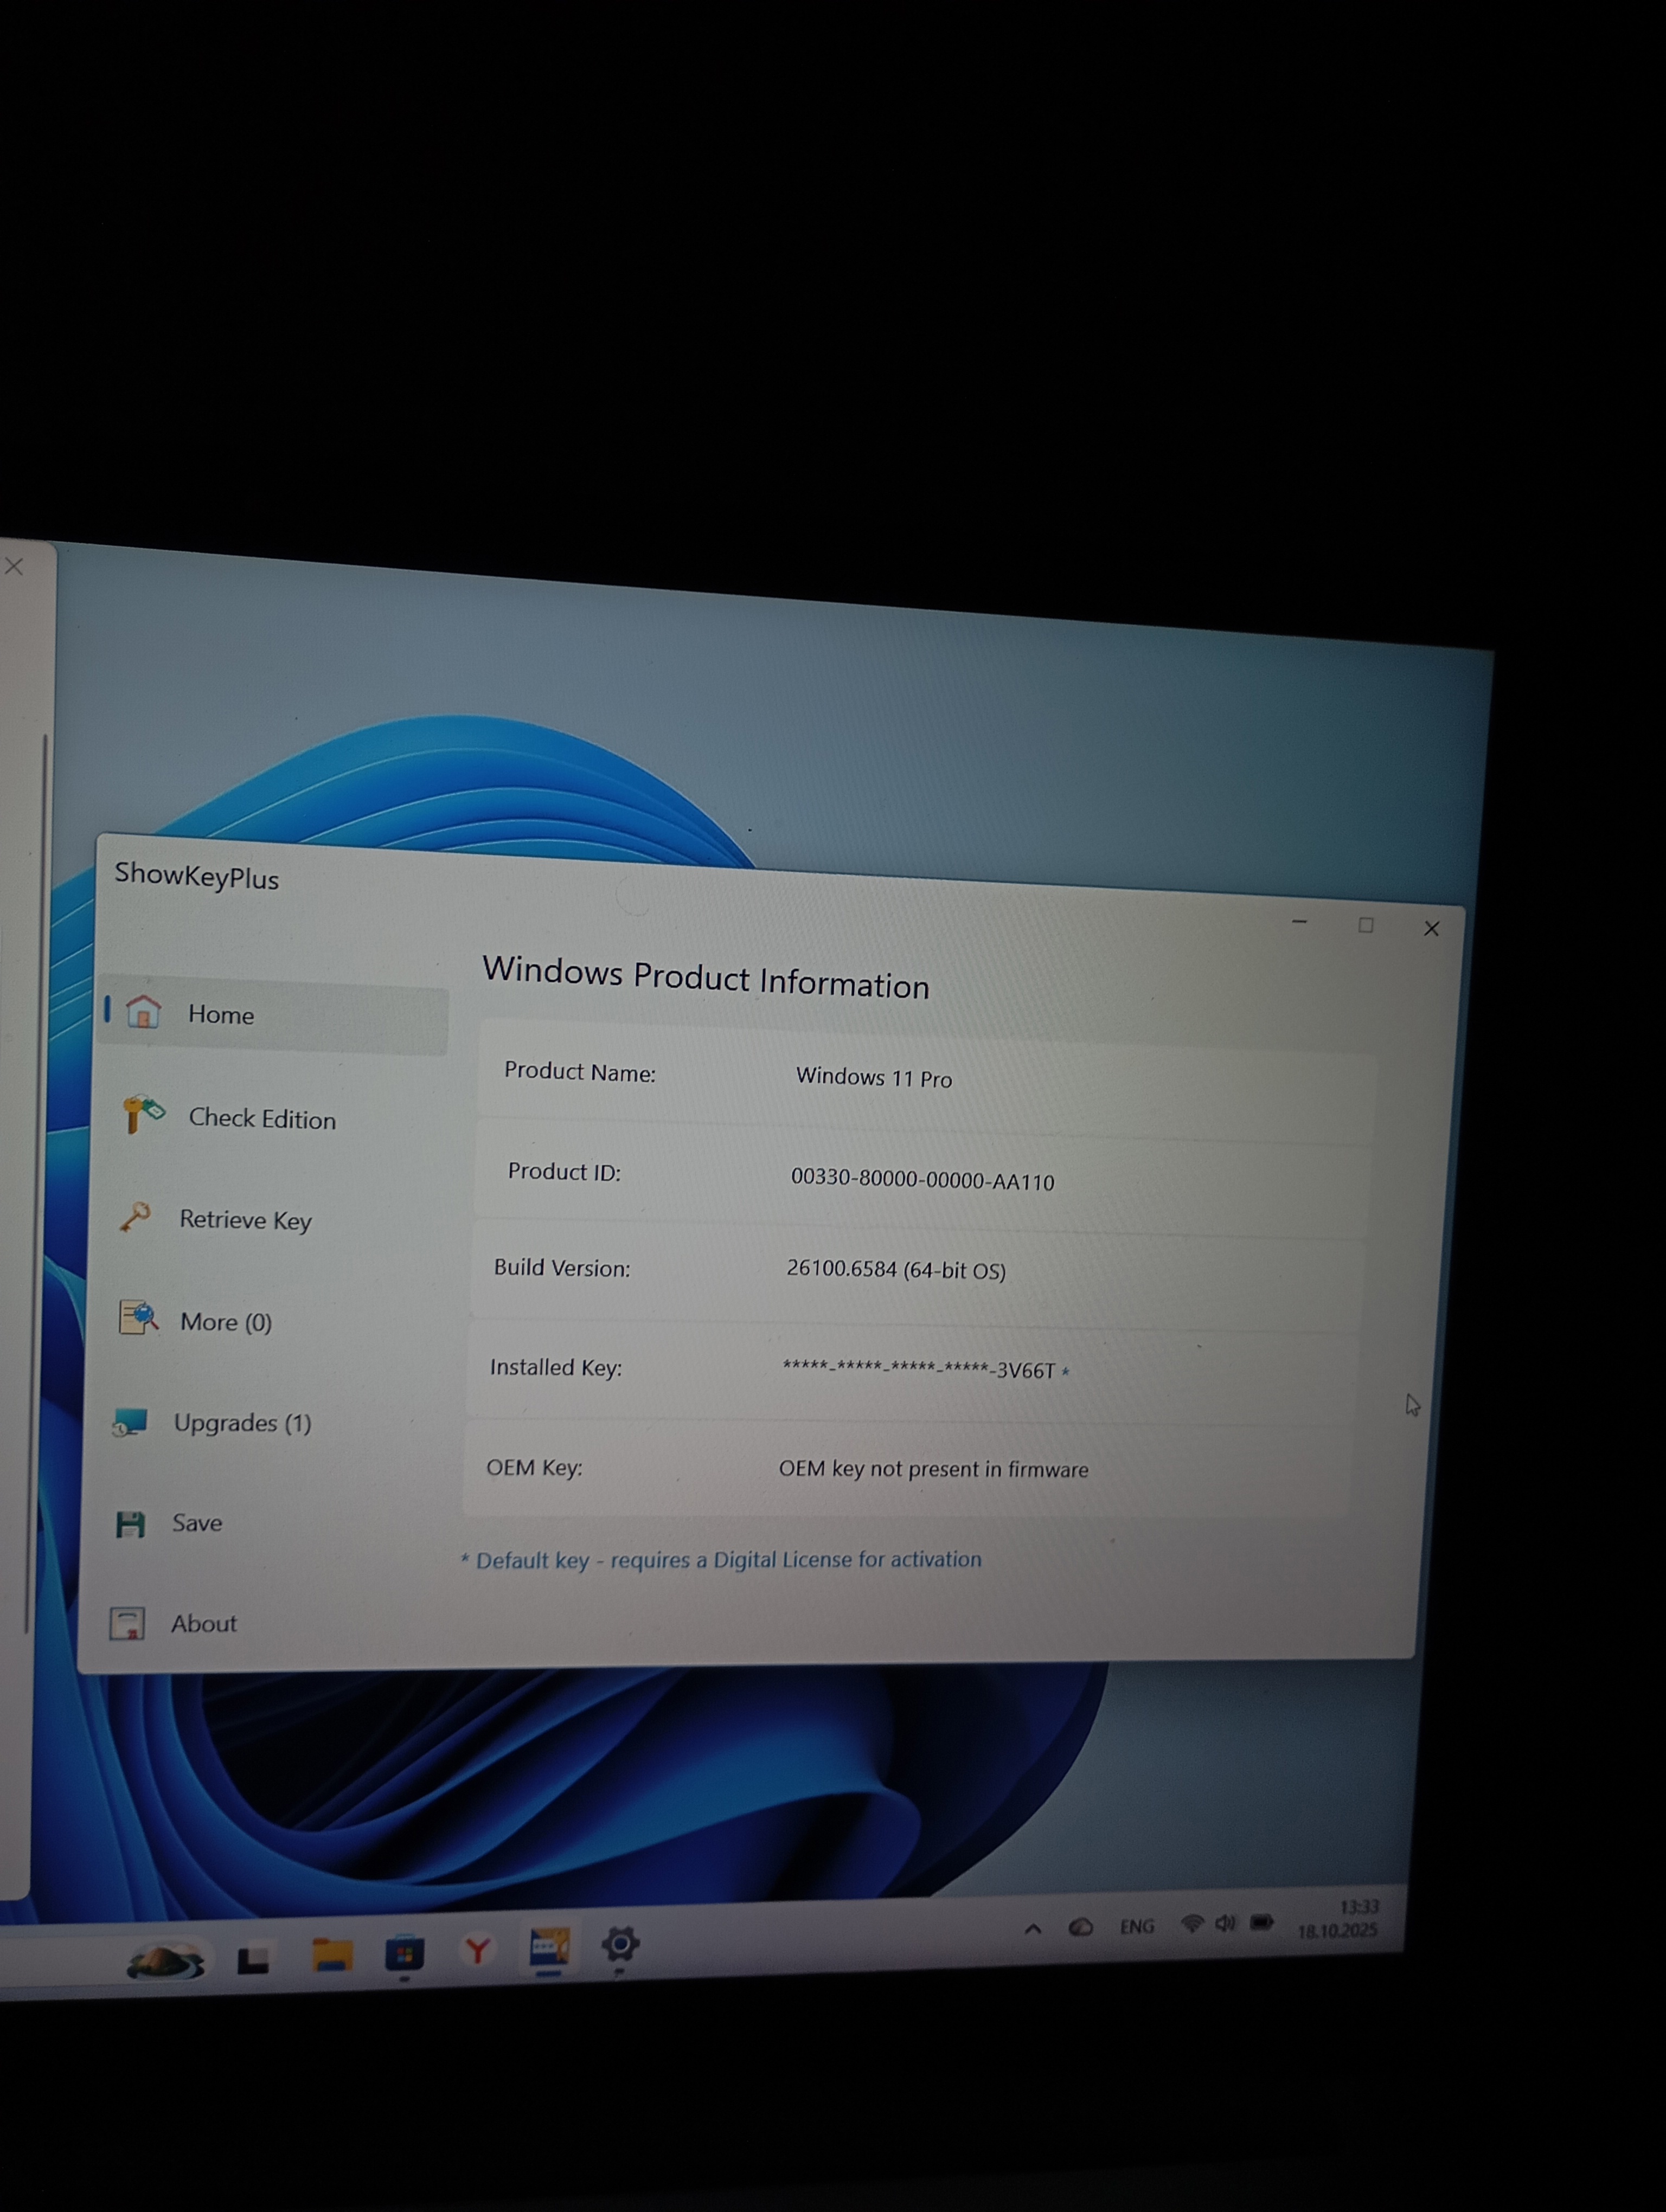Click the Windows Product Information heading

point(706,977)
